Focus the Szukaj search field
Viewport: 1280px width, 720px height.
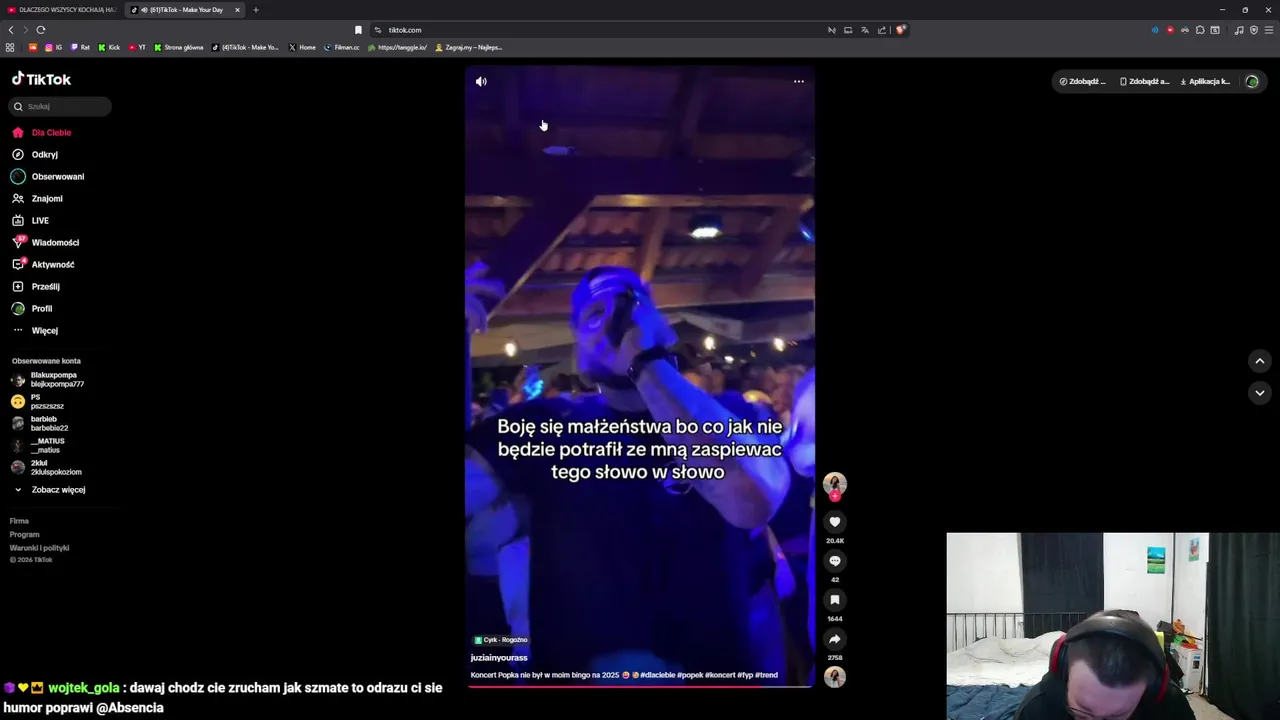(60, 106)
